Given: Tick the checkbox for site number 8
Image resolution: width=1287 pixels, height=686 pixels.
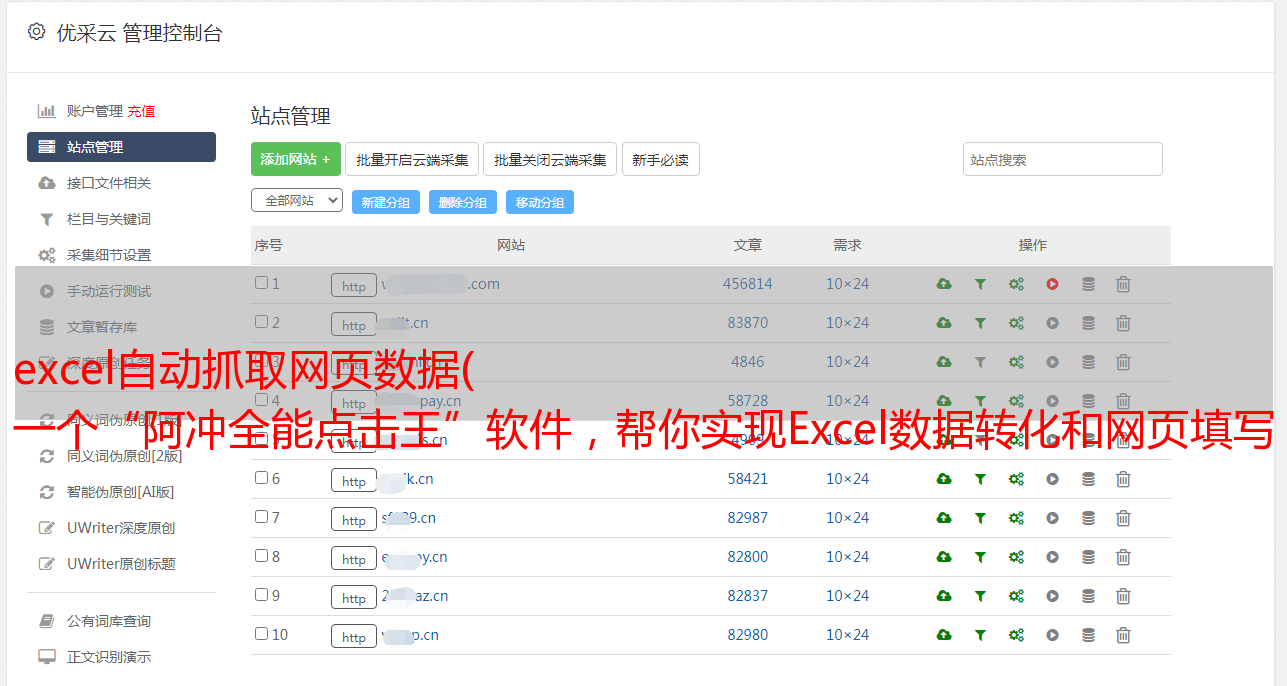Looking at the screenshot, I should point(261,556).
